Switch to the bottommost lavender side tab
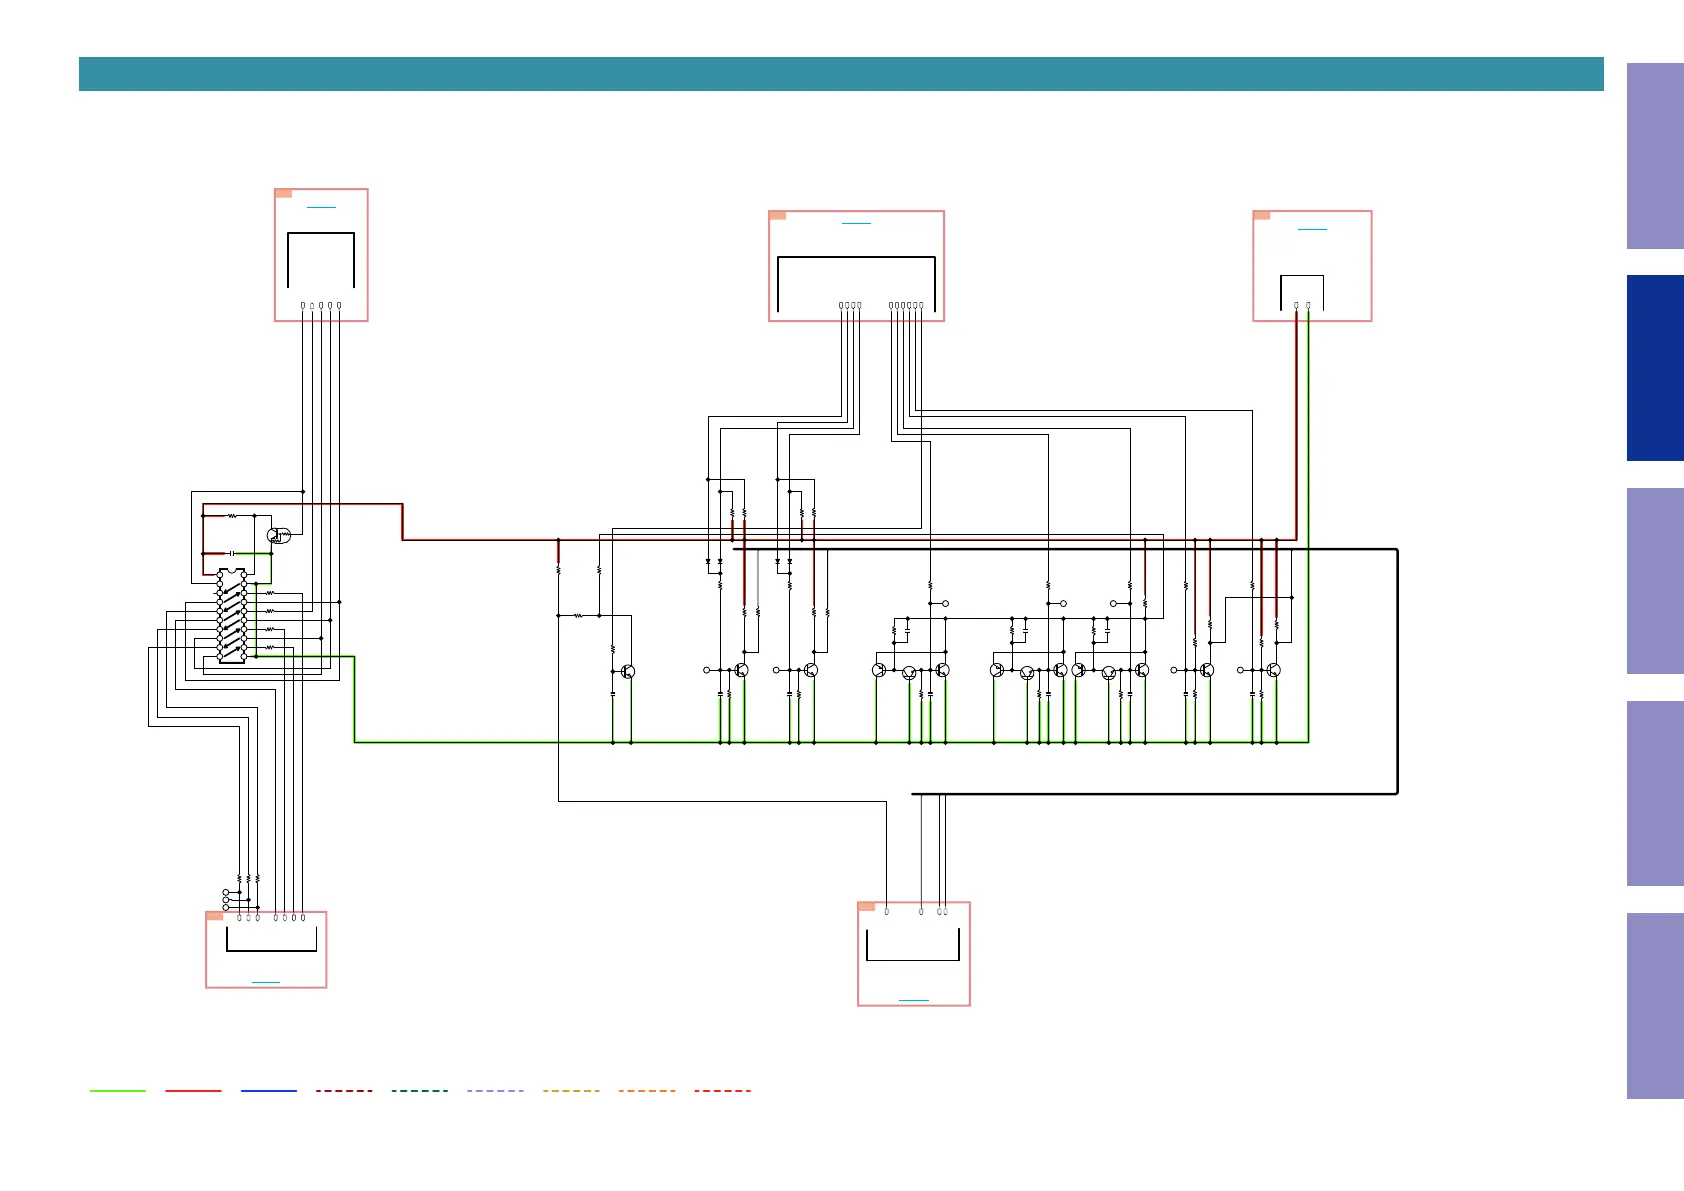The width and height of the screenshot is (1684, 1191). point(1654,1005)
